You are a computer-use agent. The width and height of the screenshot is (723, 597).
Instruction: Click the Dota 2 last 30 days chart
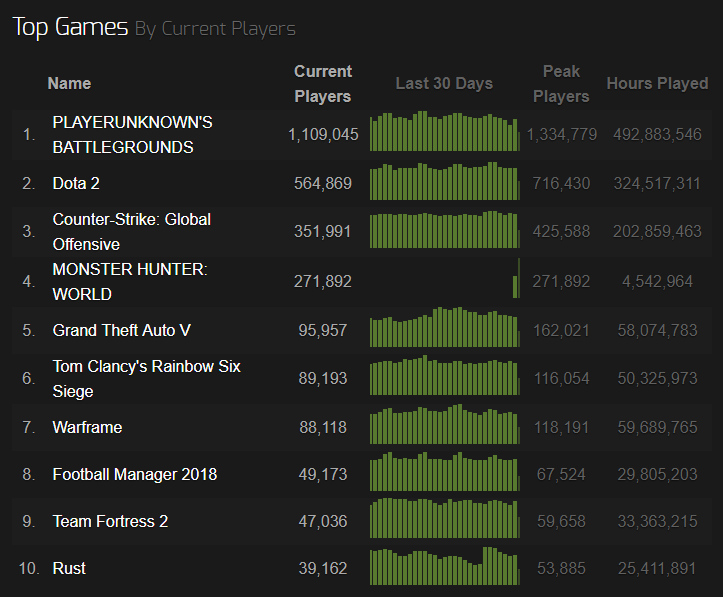[444, 183]
